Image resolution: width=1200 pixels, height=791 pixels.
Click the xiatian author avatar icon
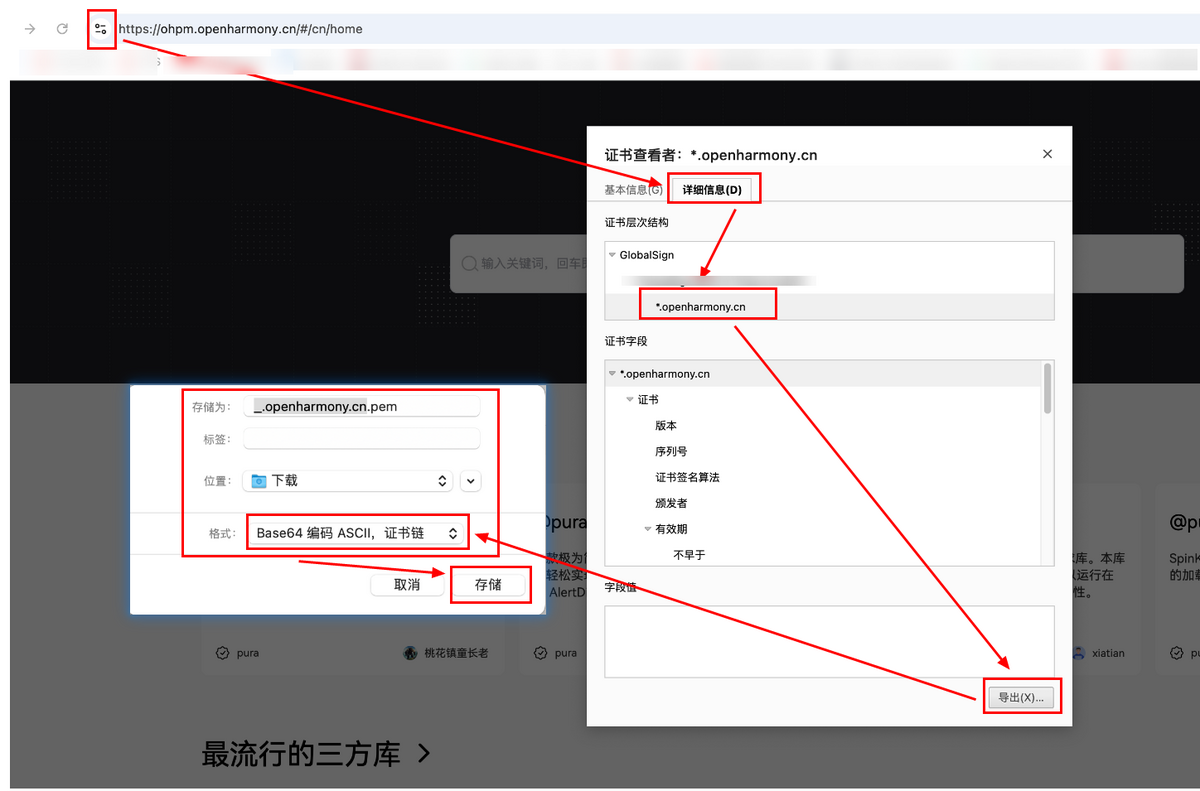[1078, 653]
